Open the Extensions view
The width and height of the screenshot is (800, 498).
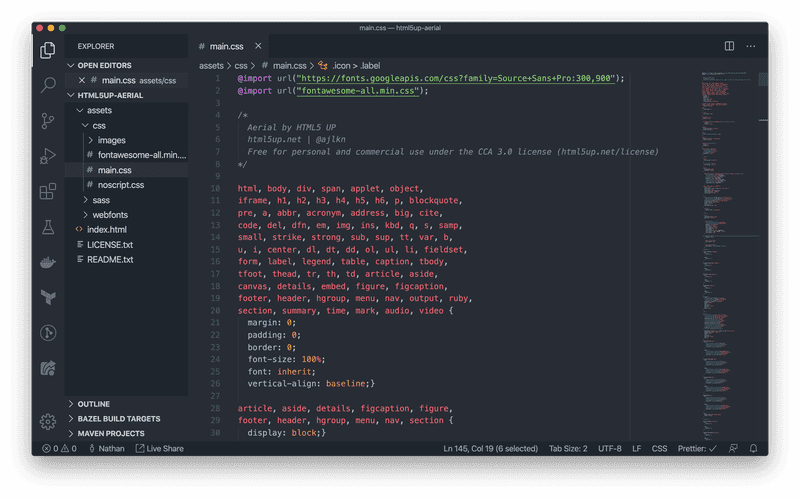click(x=47, y=191)
